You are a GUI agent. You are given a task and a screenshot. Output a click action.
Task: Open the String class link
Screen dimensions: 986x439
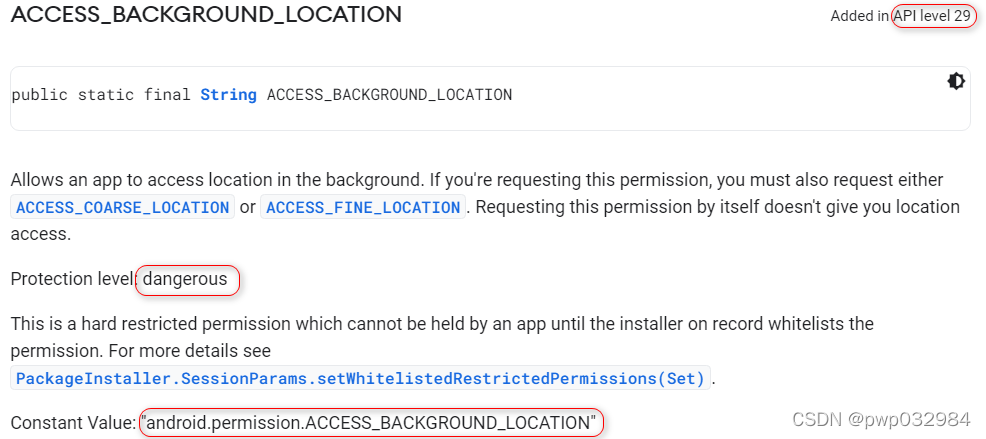coord(228,95)
